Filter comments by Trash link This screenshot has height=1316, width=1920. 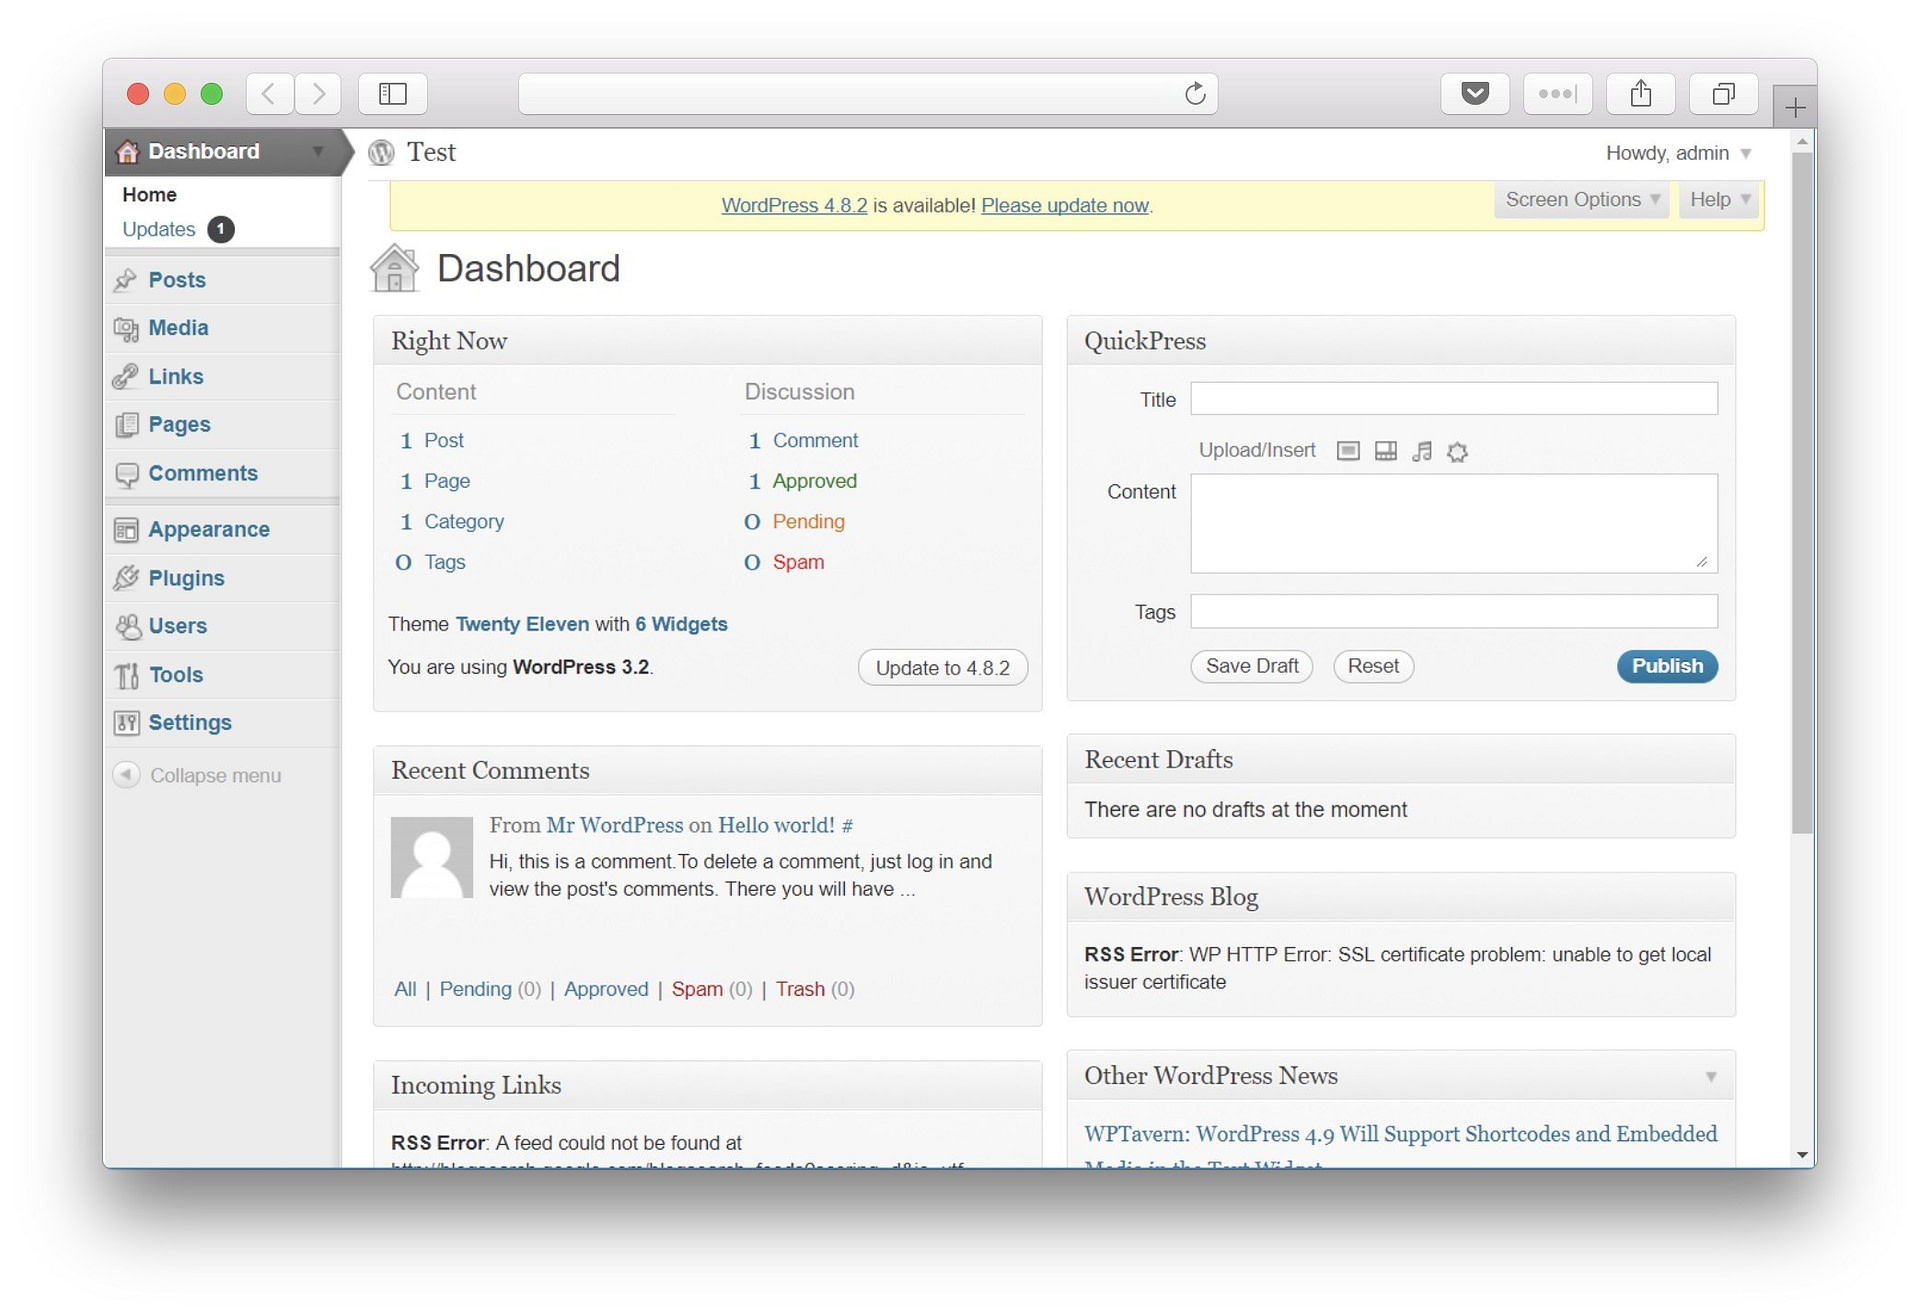coord(800,989)
